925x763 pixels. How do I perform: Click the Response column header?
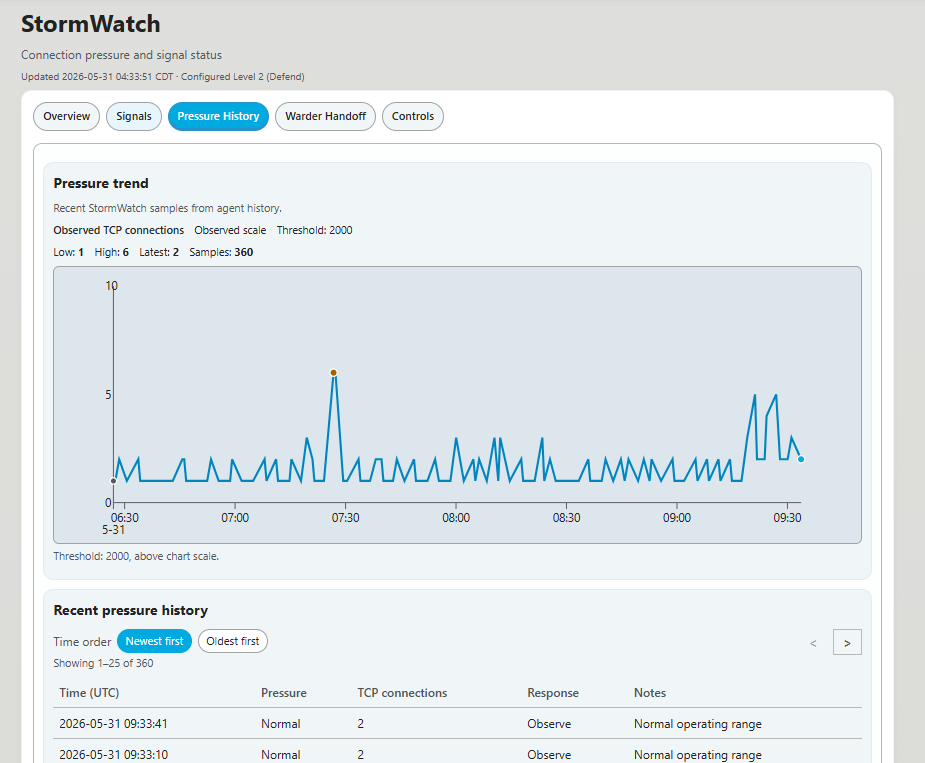tap(553, 693)
